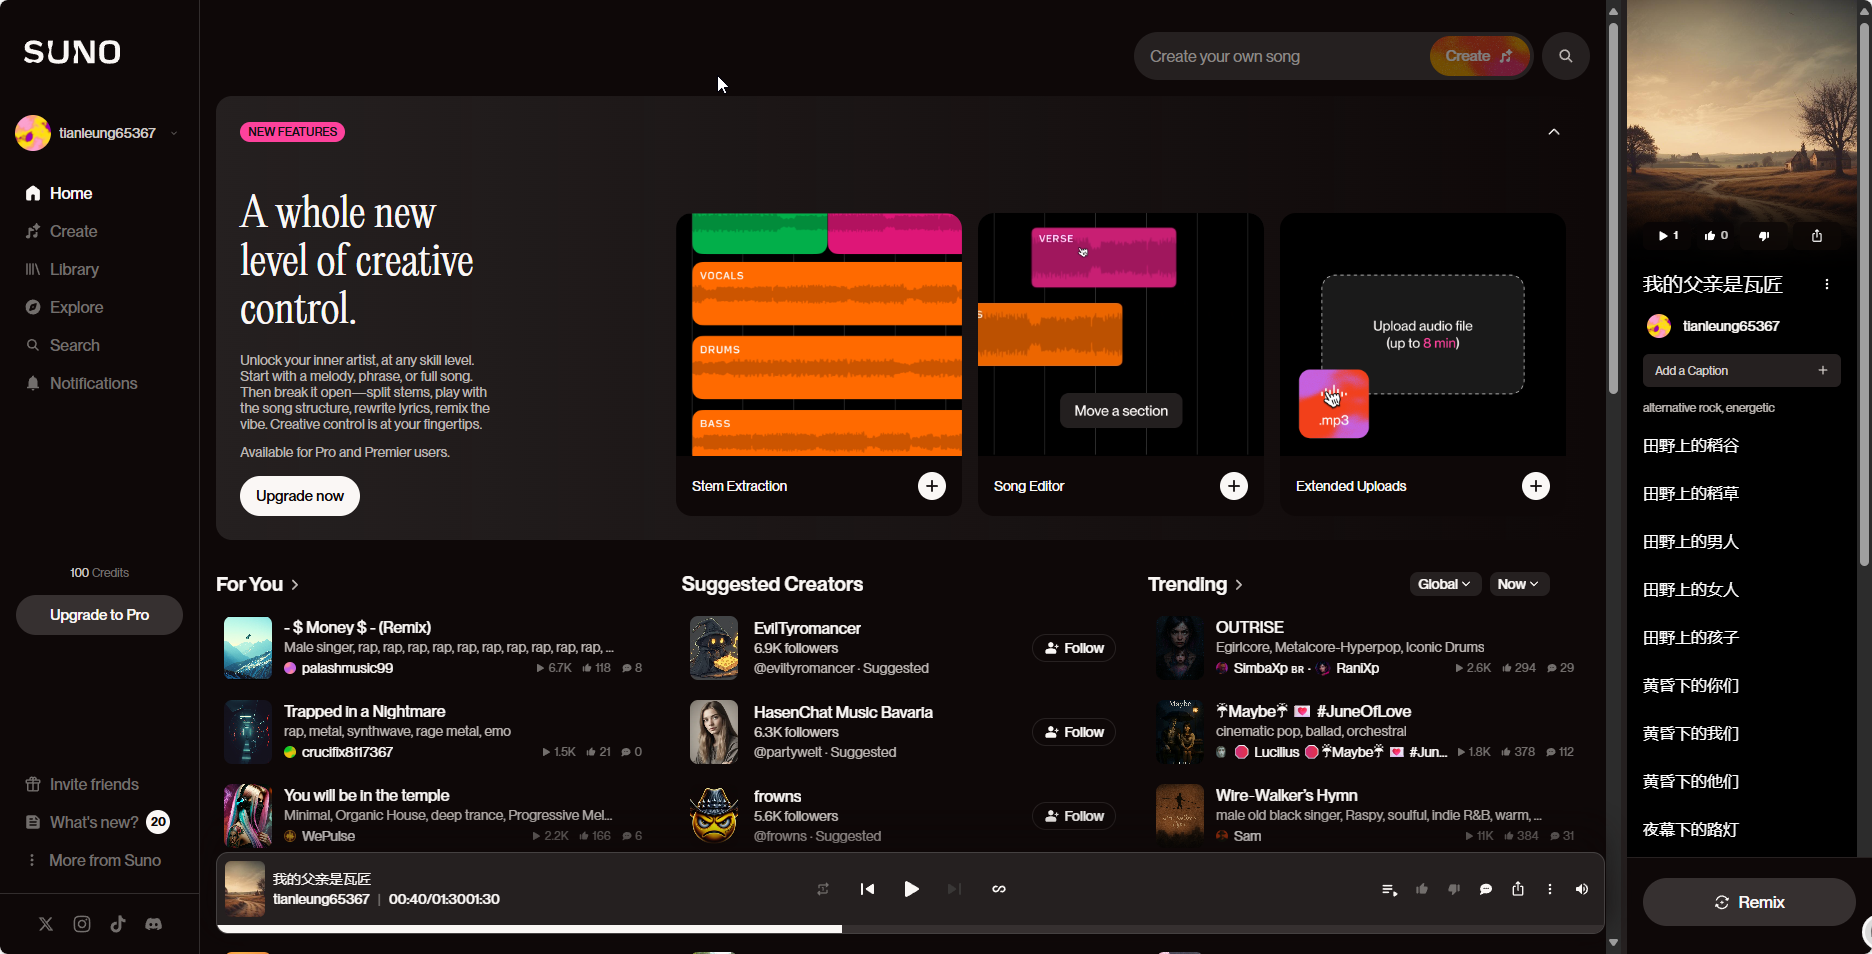
Task: Skip to next track
Action: point(954,889)
